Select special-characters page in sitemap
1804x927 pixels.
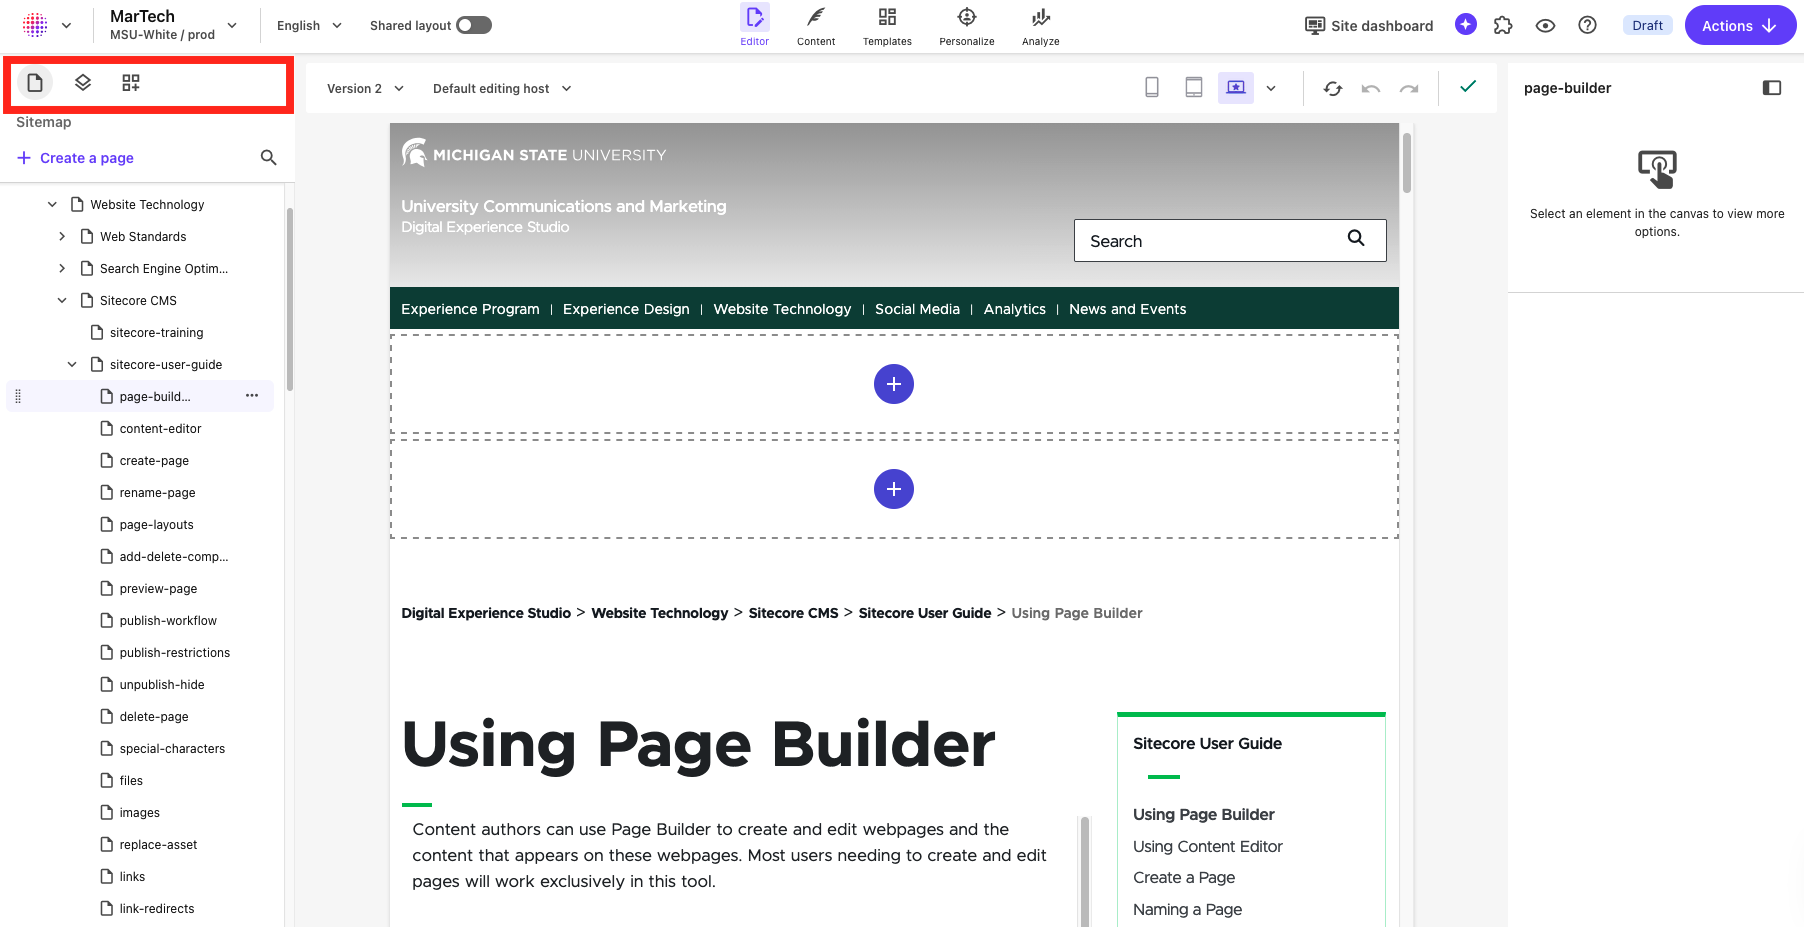tap(172, 748)
